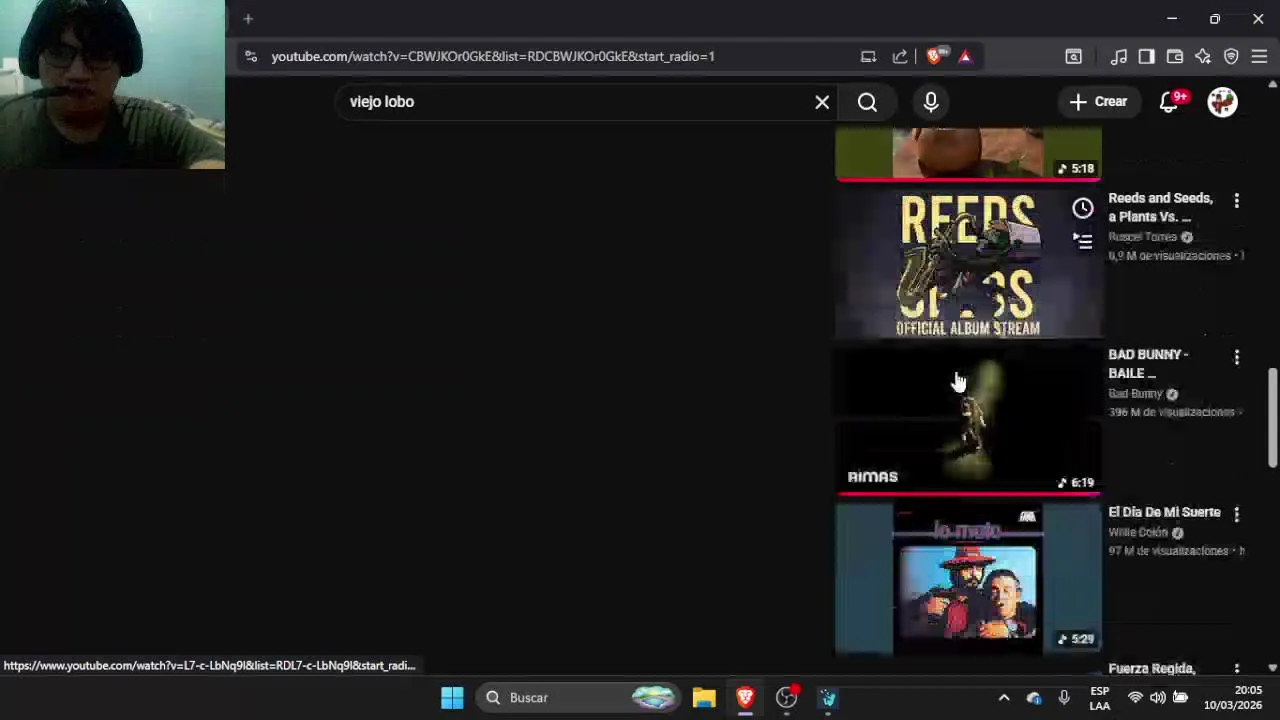The image size is (1280, 720).
Task: Expand the system tray hidden icons chevron
Action: 1004,698
